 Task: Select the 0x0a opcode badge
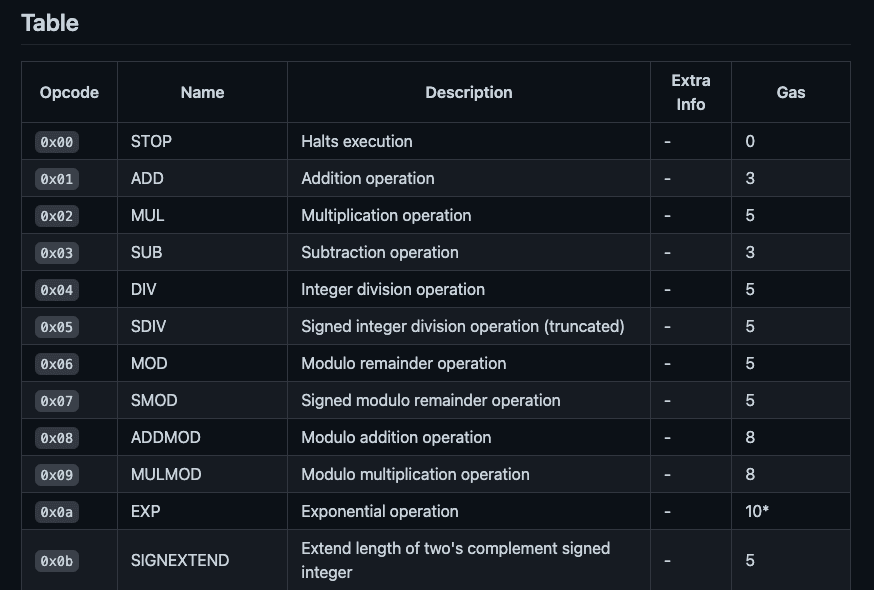57,512
